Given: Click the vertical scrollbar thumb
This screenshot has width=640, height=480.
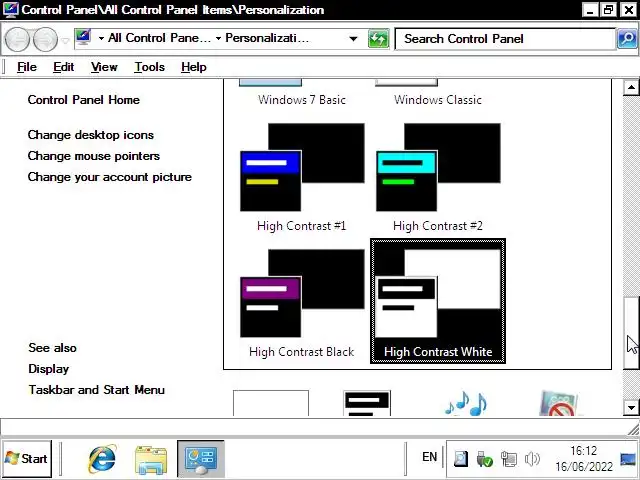Looking at the screenshot, I should 631,332.
